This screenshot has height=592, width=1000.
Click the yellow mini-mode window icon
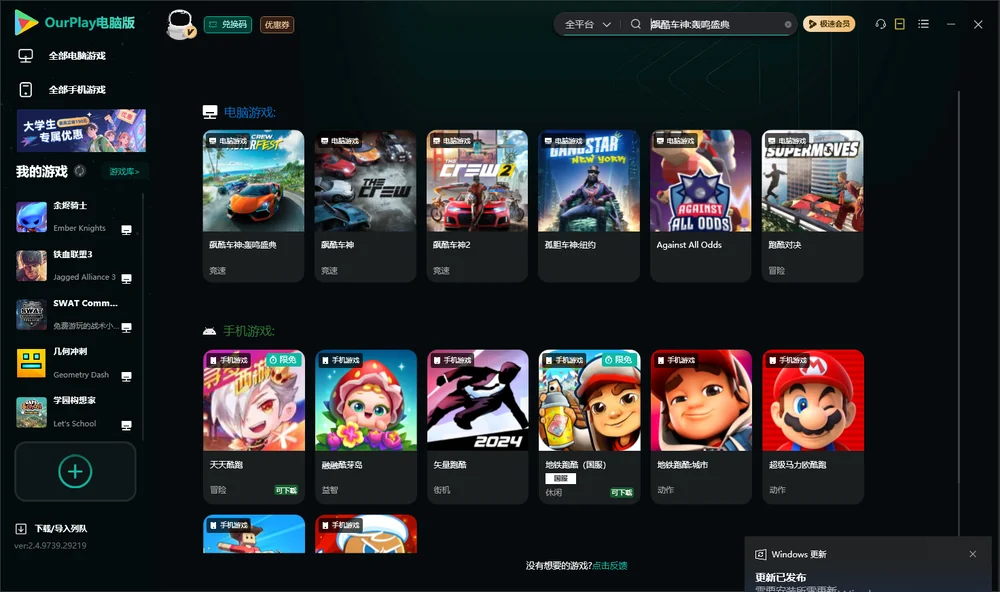pos(900,24)
